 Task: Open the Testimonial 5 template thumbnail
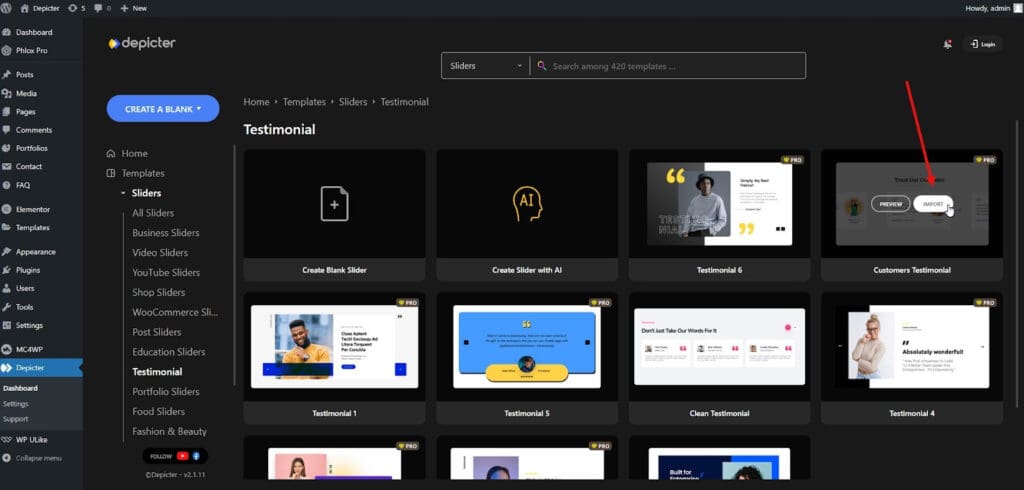coord(527,346)
